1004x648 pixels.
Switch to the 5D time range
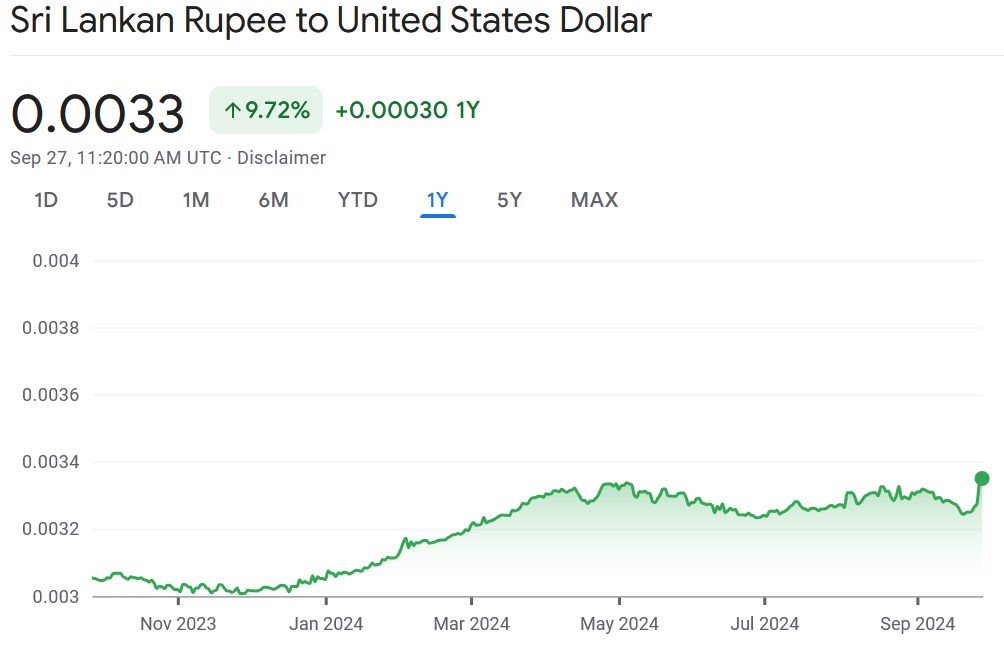(120, 200)
